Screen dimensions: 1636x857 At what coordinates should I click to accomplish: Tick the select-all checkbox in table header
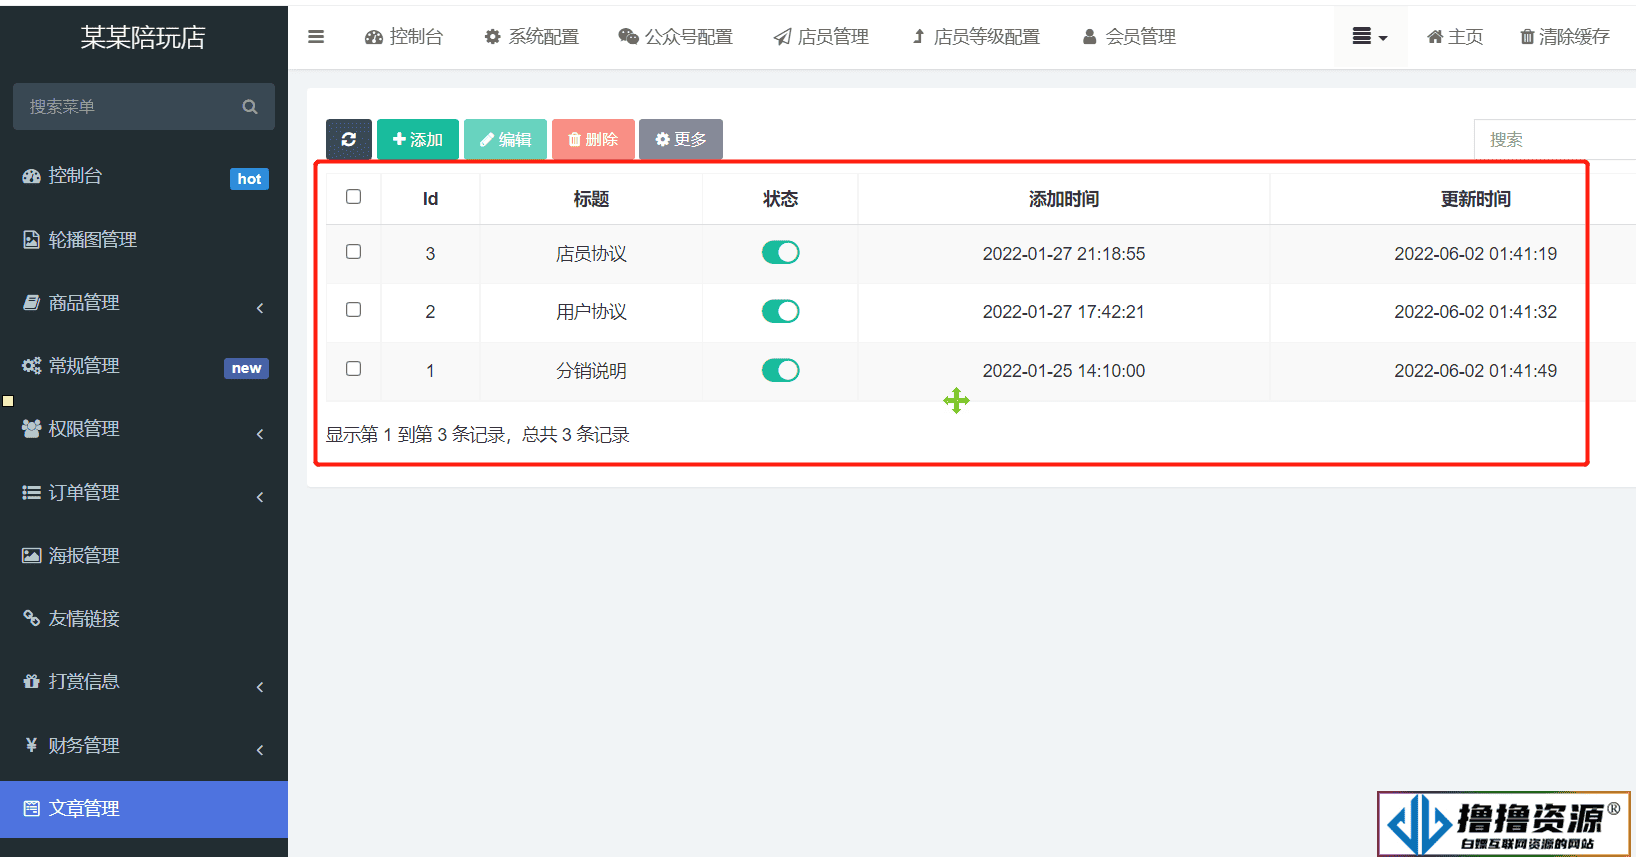pos(353,196)
